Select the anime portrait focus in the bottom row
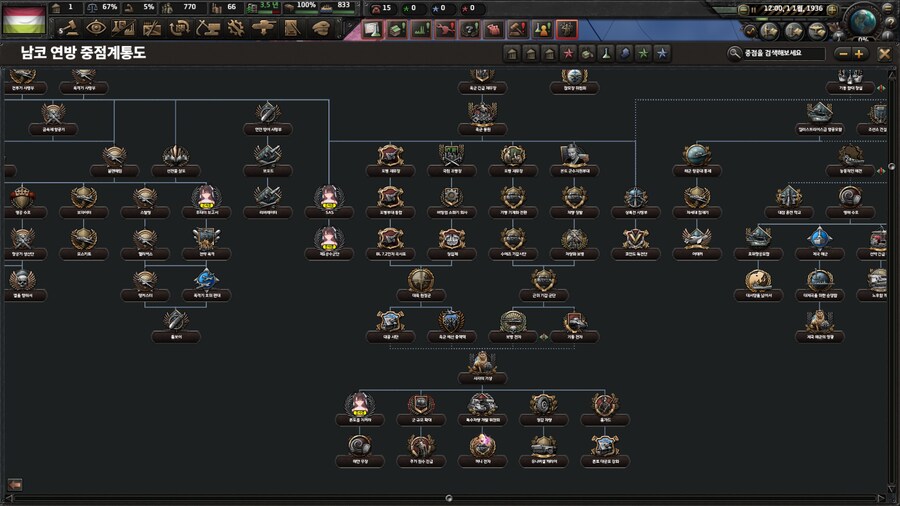 click(359, 404)
